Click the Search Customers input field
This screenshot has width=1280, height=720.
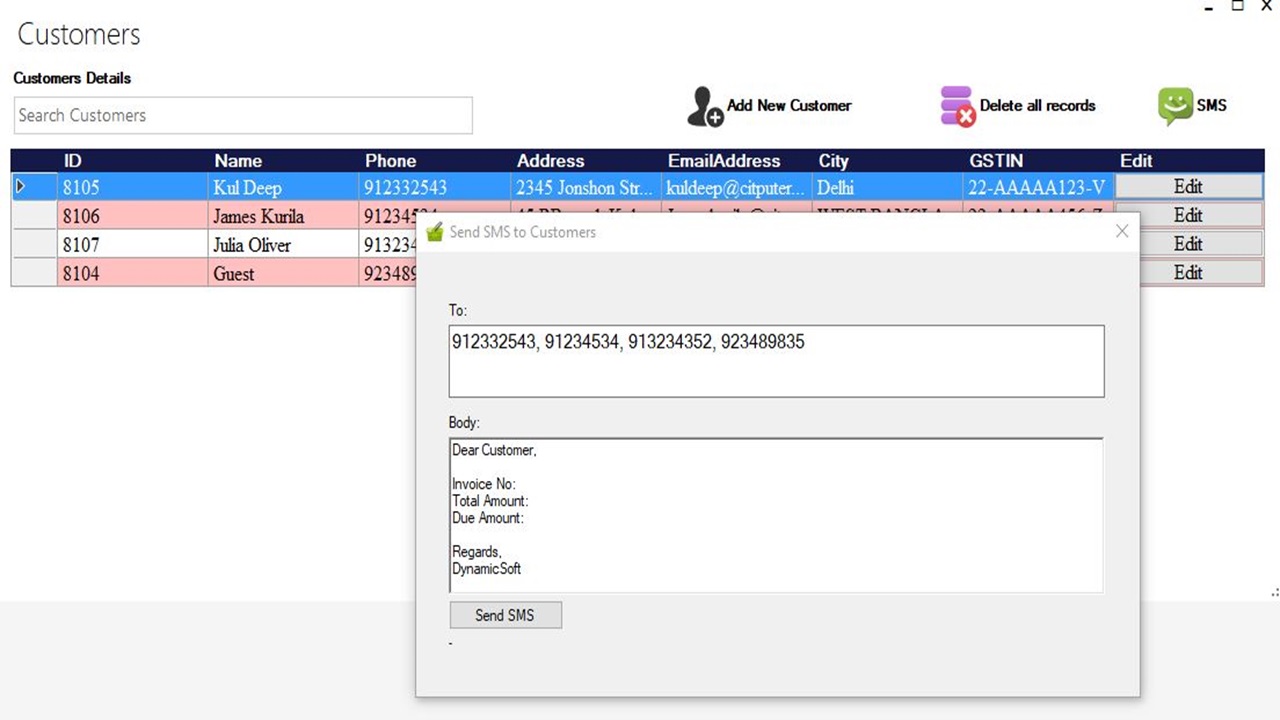[242, 115]
